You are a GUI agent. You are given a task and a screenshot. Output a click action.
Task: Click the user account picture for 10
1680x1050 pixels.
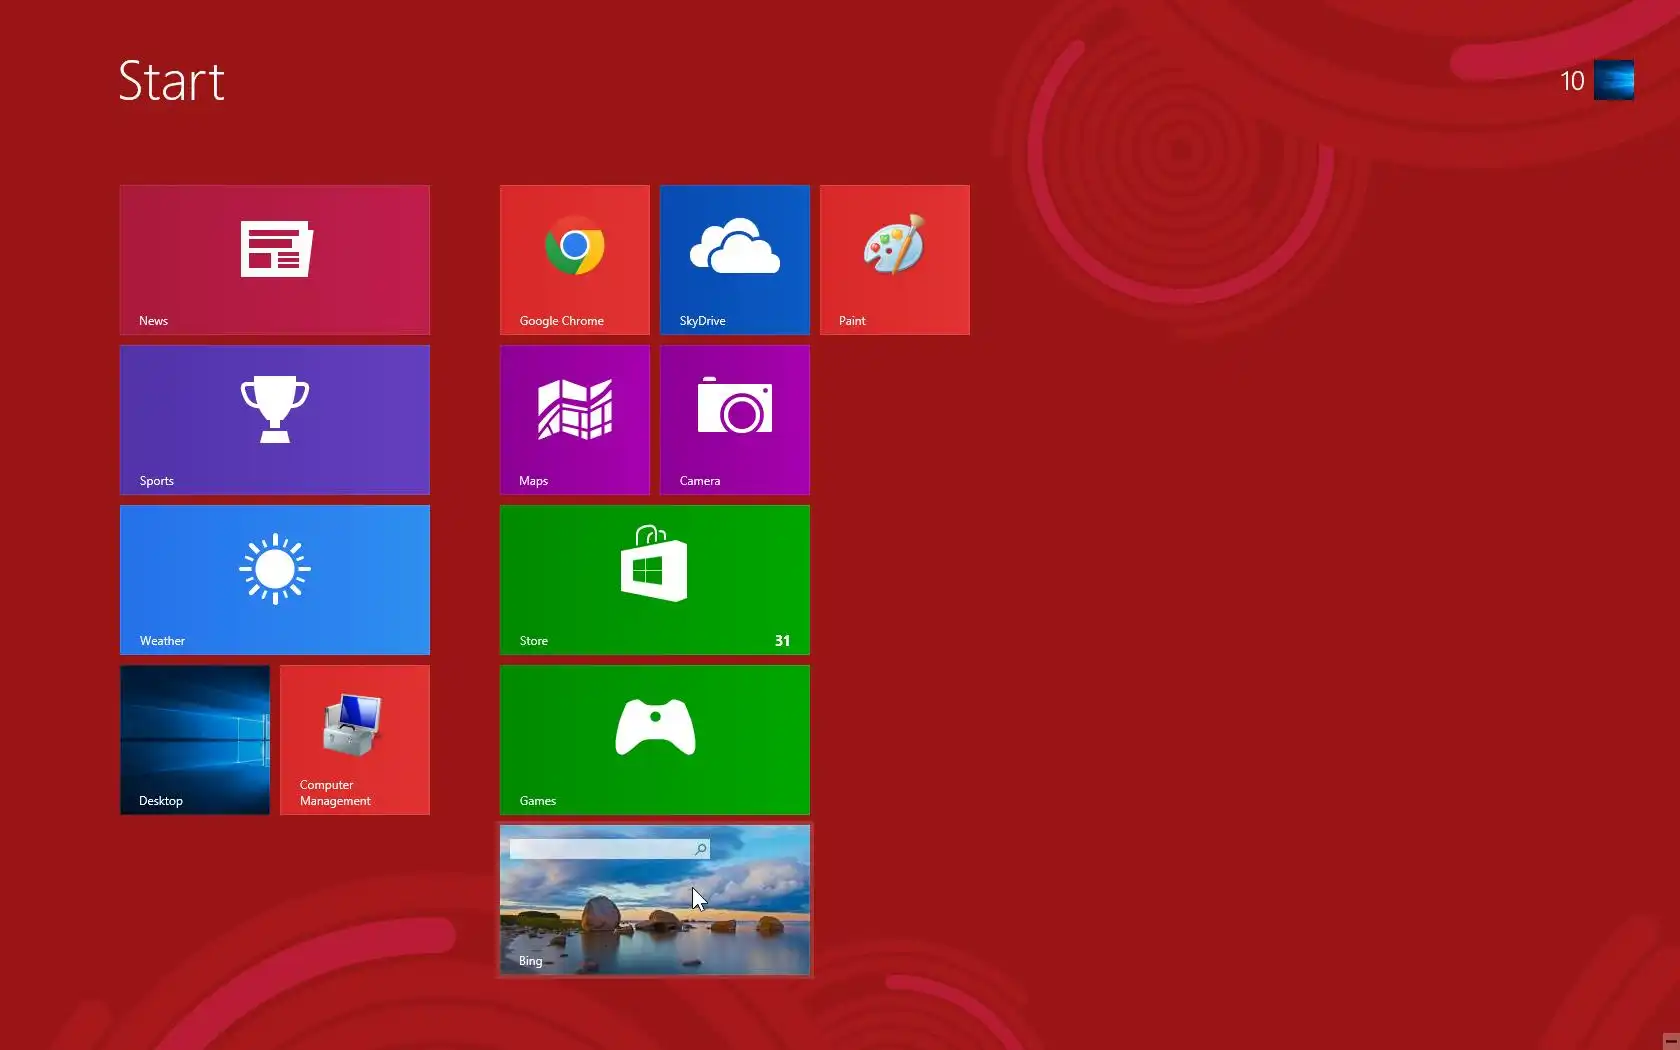pos(1614,80)
